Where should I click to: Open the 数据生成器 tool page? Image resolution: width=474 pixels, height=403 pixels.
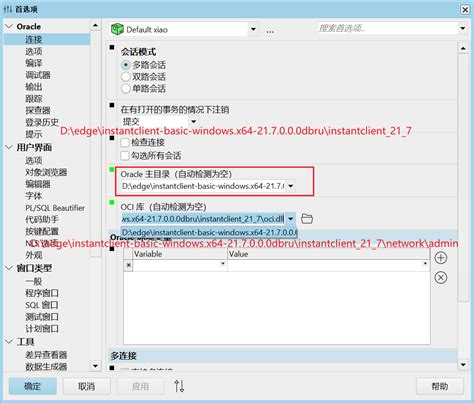(46, 367)
